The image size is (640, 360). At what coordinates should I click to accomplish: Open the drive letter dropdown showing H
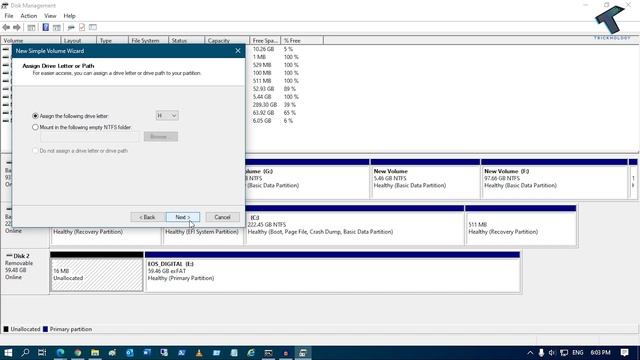pos(167,116)
